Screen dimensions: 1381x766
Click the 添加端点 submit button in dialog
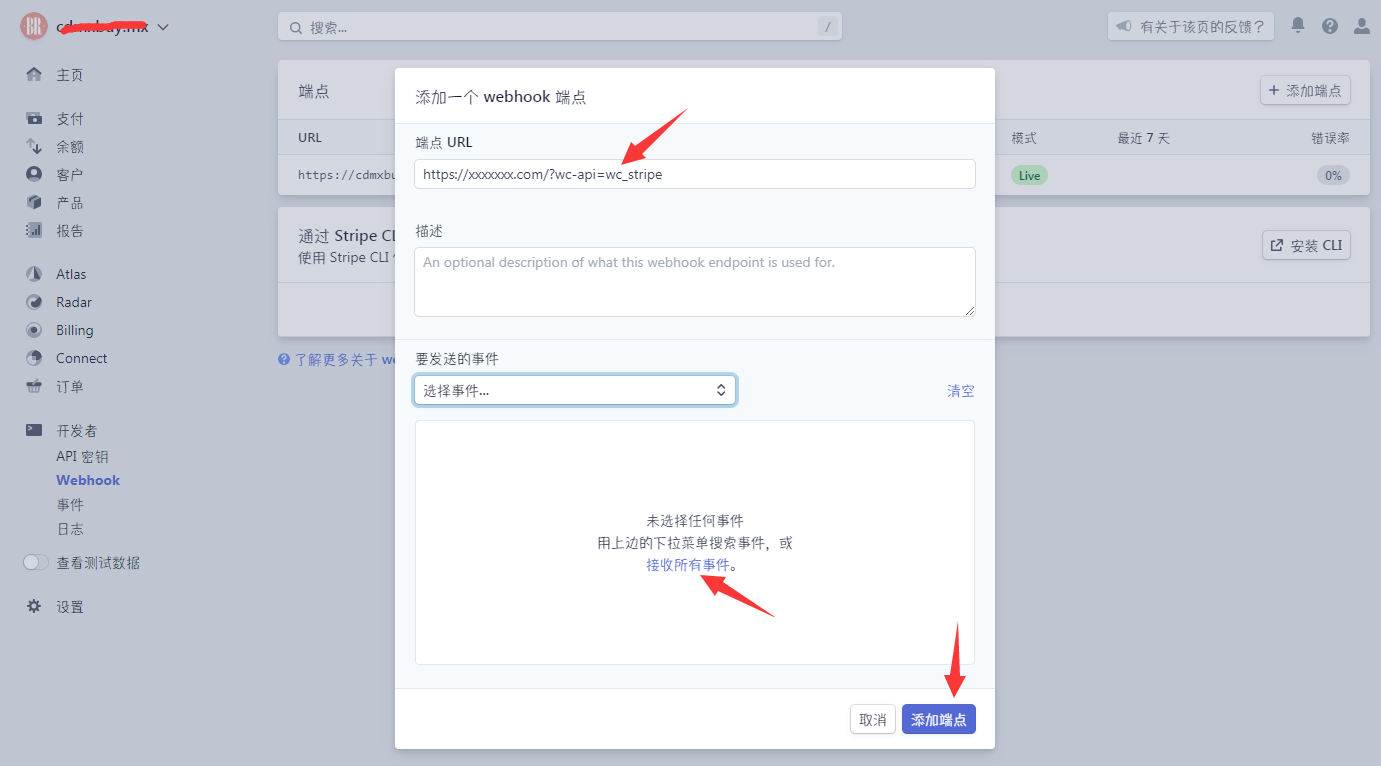pyautogui.click(x=939, y=719)
